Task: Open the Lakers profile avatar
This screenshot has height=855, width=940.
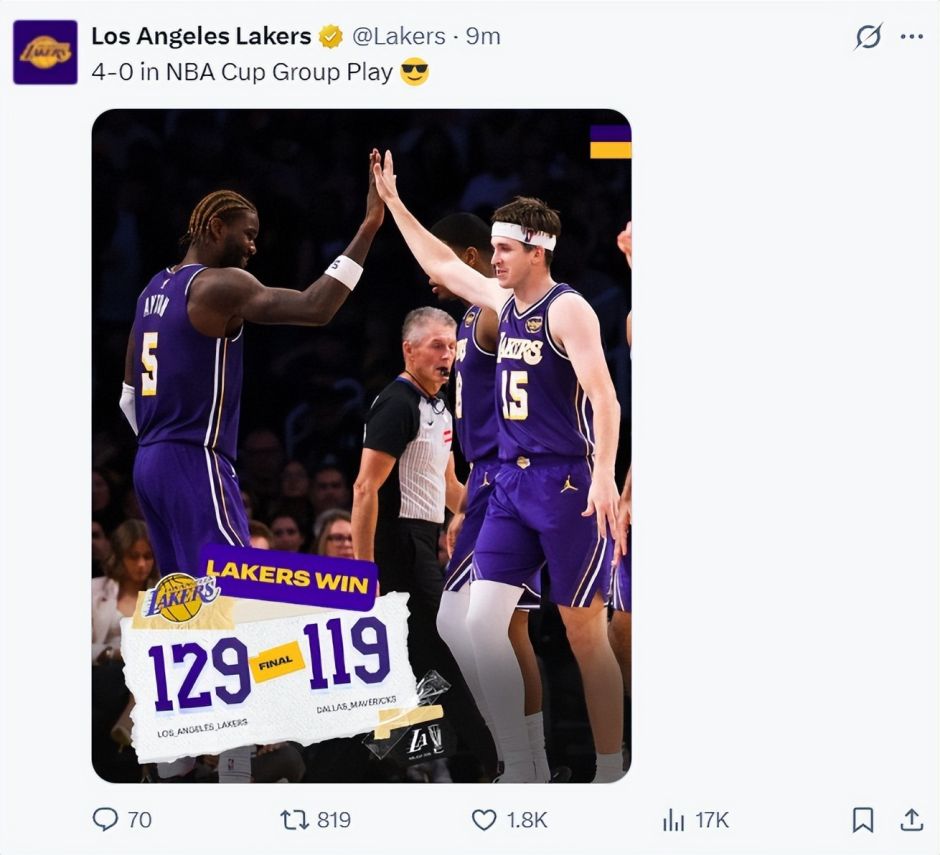Action: [45, 52]
